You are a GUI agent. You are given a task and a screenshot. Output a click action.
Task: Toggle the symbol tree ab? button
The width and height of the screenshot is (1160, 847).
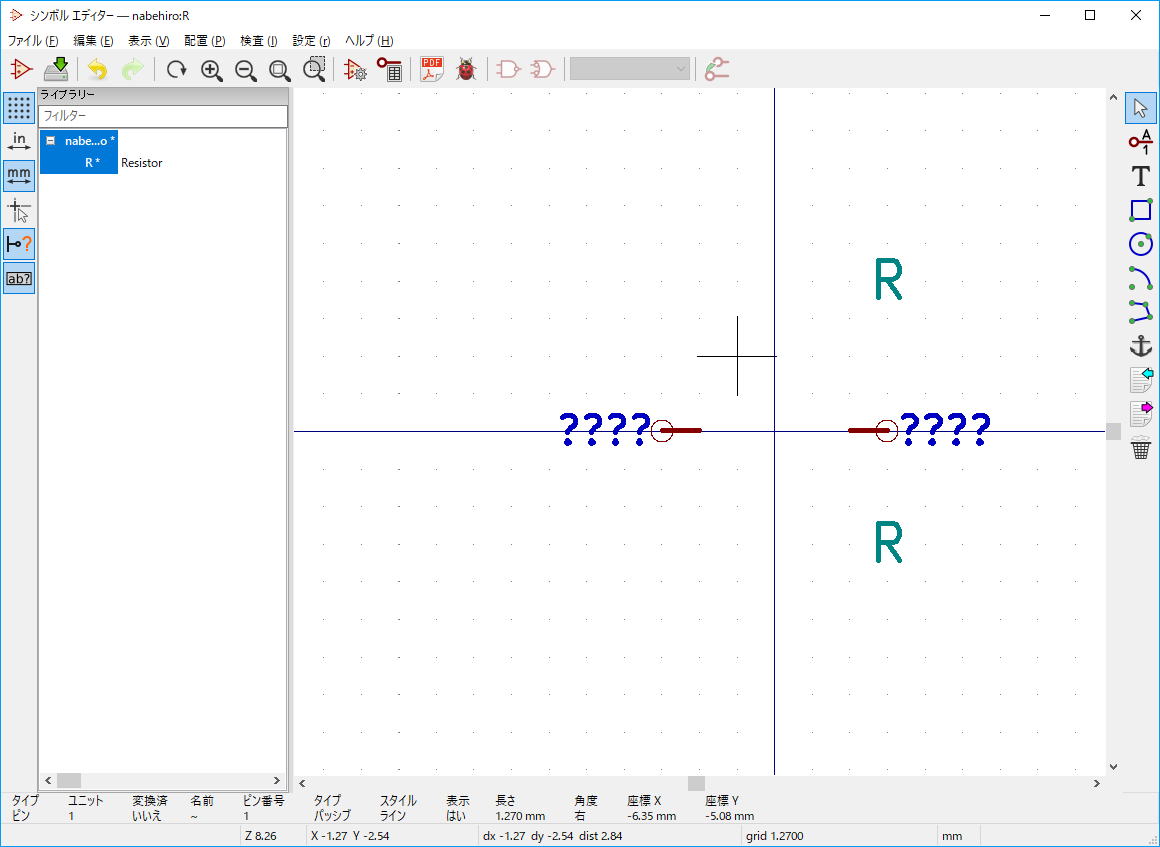pos(18,278)
